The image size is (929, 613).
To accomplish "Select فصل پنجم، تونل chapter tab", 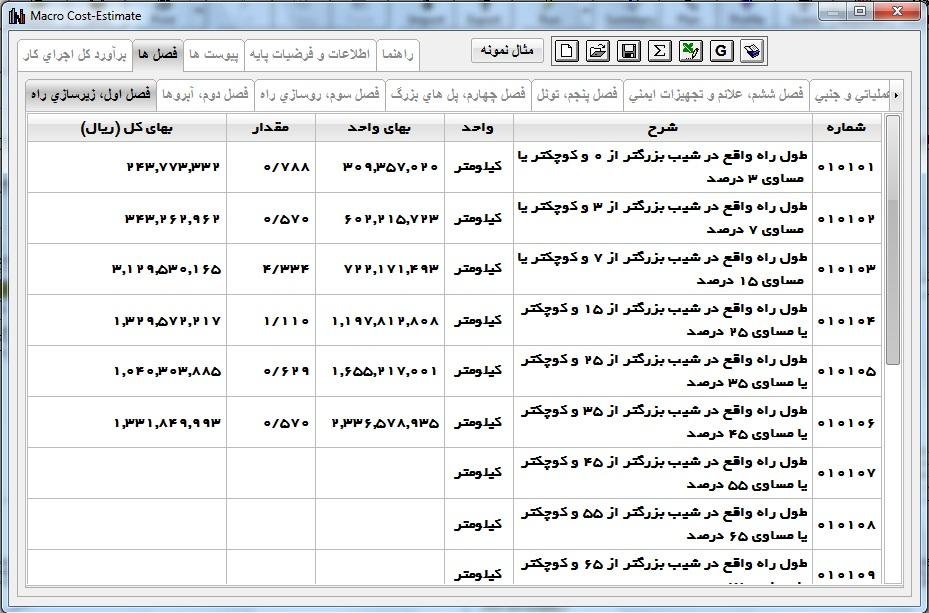I will [x=576, y=94].
